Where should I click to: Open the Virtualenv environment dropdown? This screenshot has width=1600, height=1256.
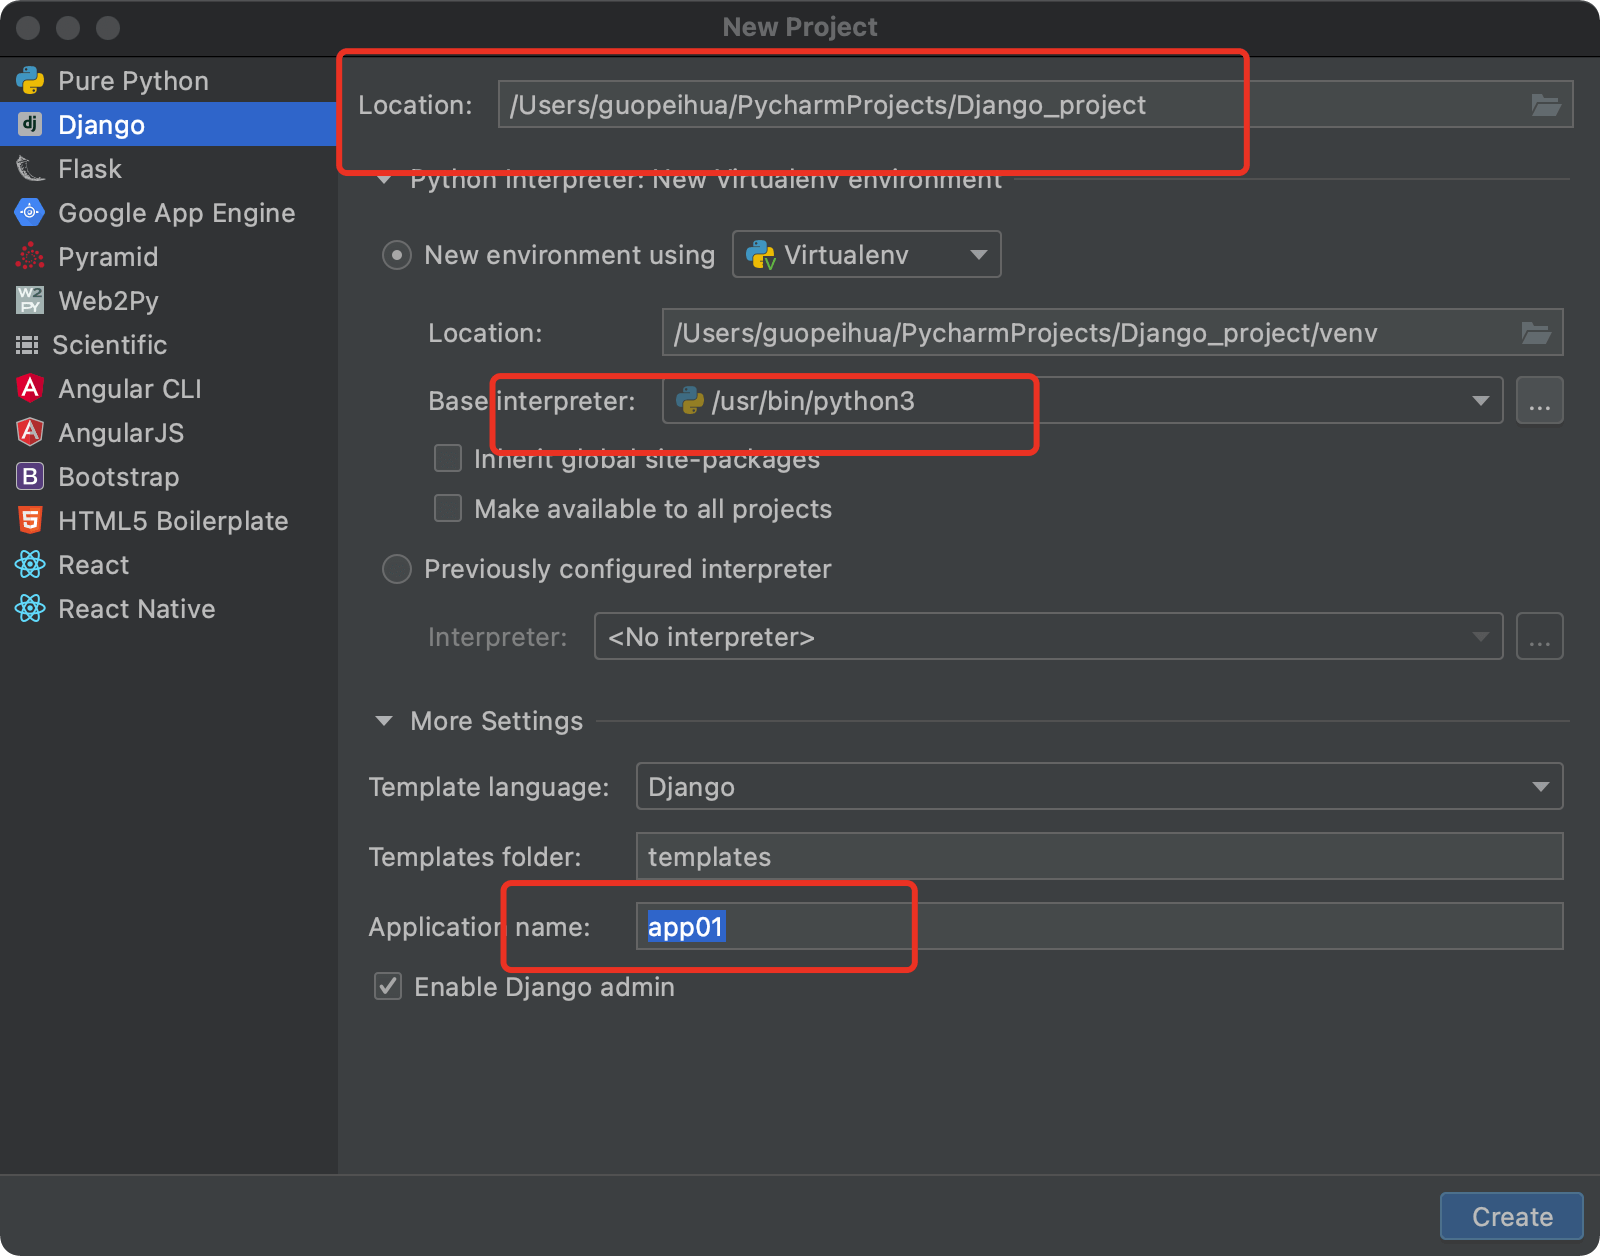point(866,255)
